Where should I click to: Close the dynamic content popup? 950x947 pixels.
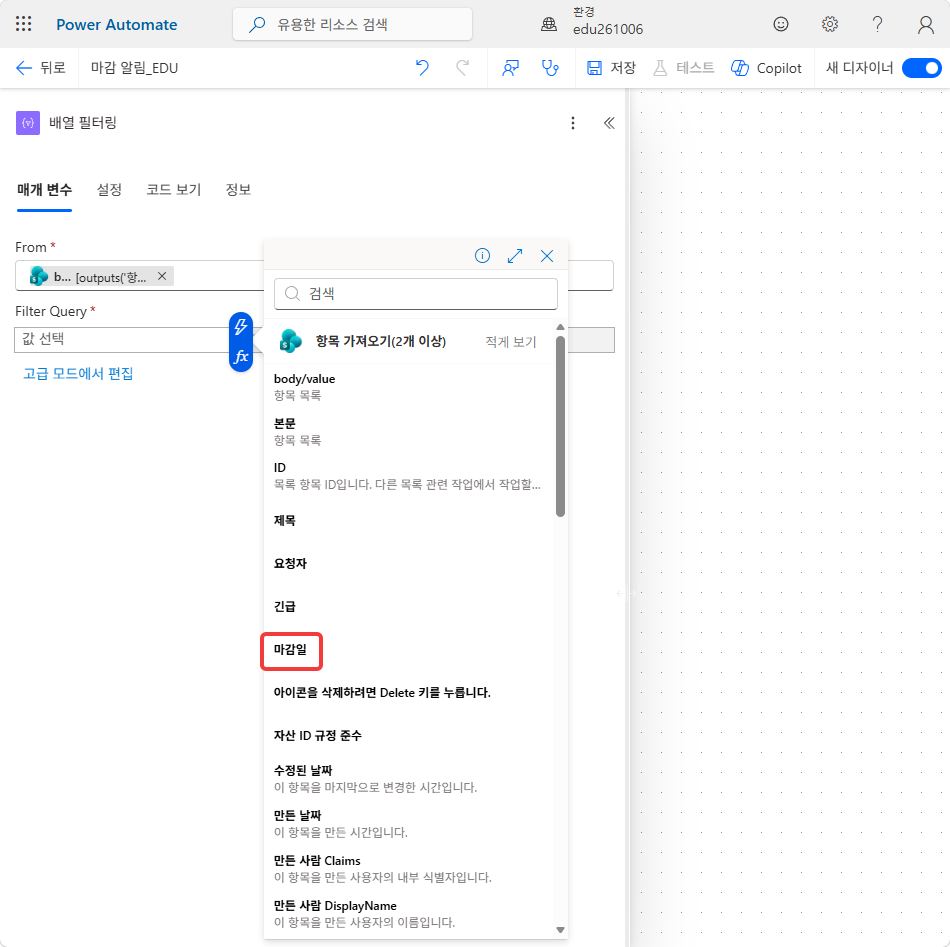point(547,256)
